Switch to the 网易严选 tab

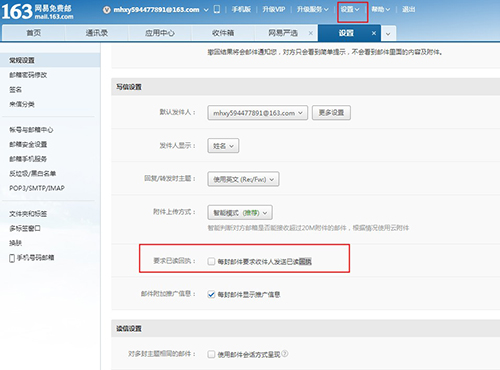283,33
